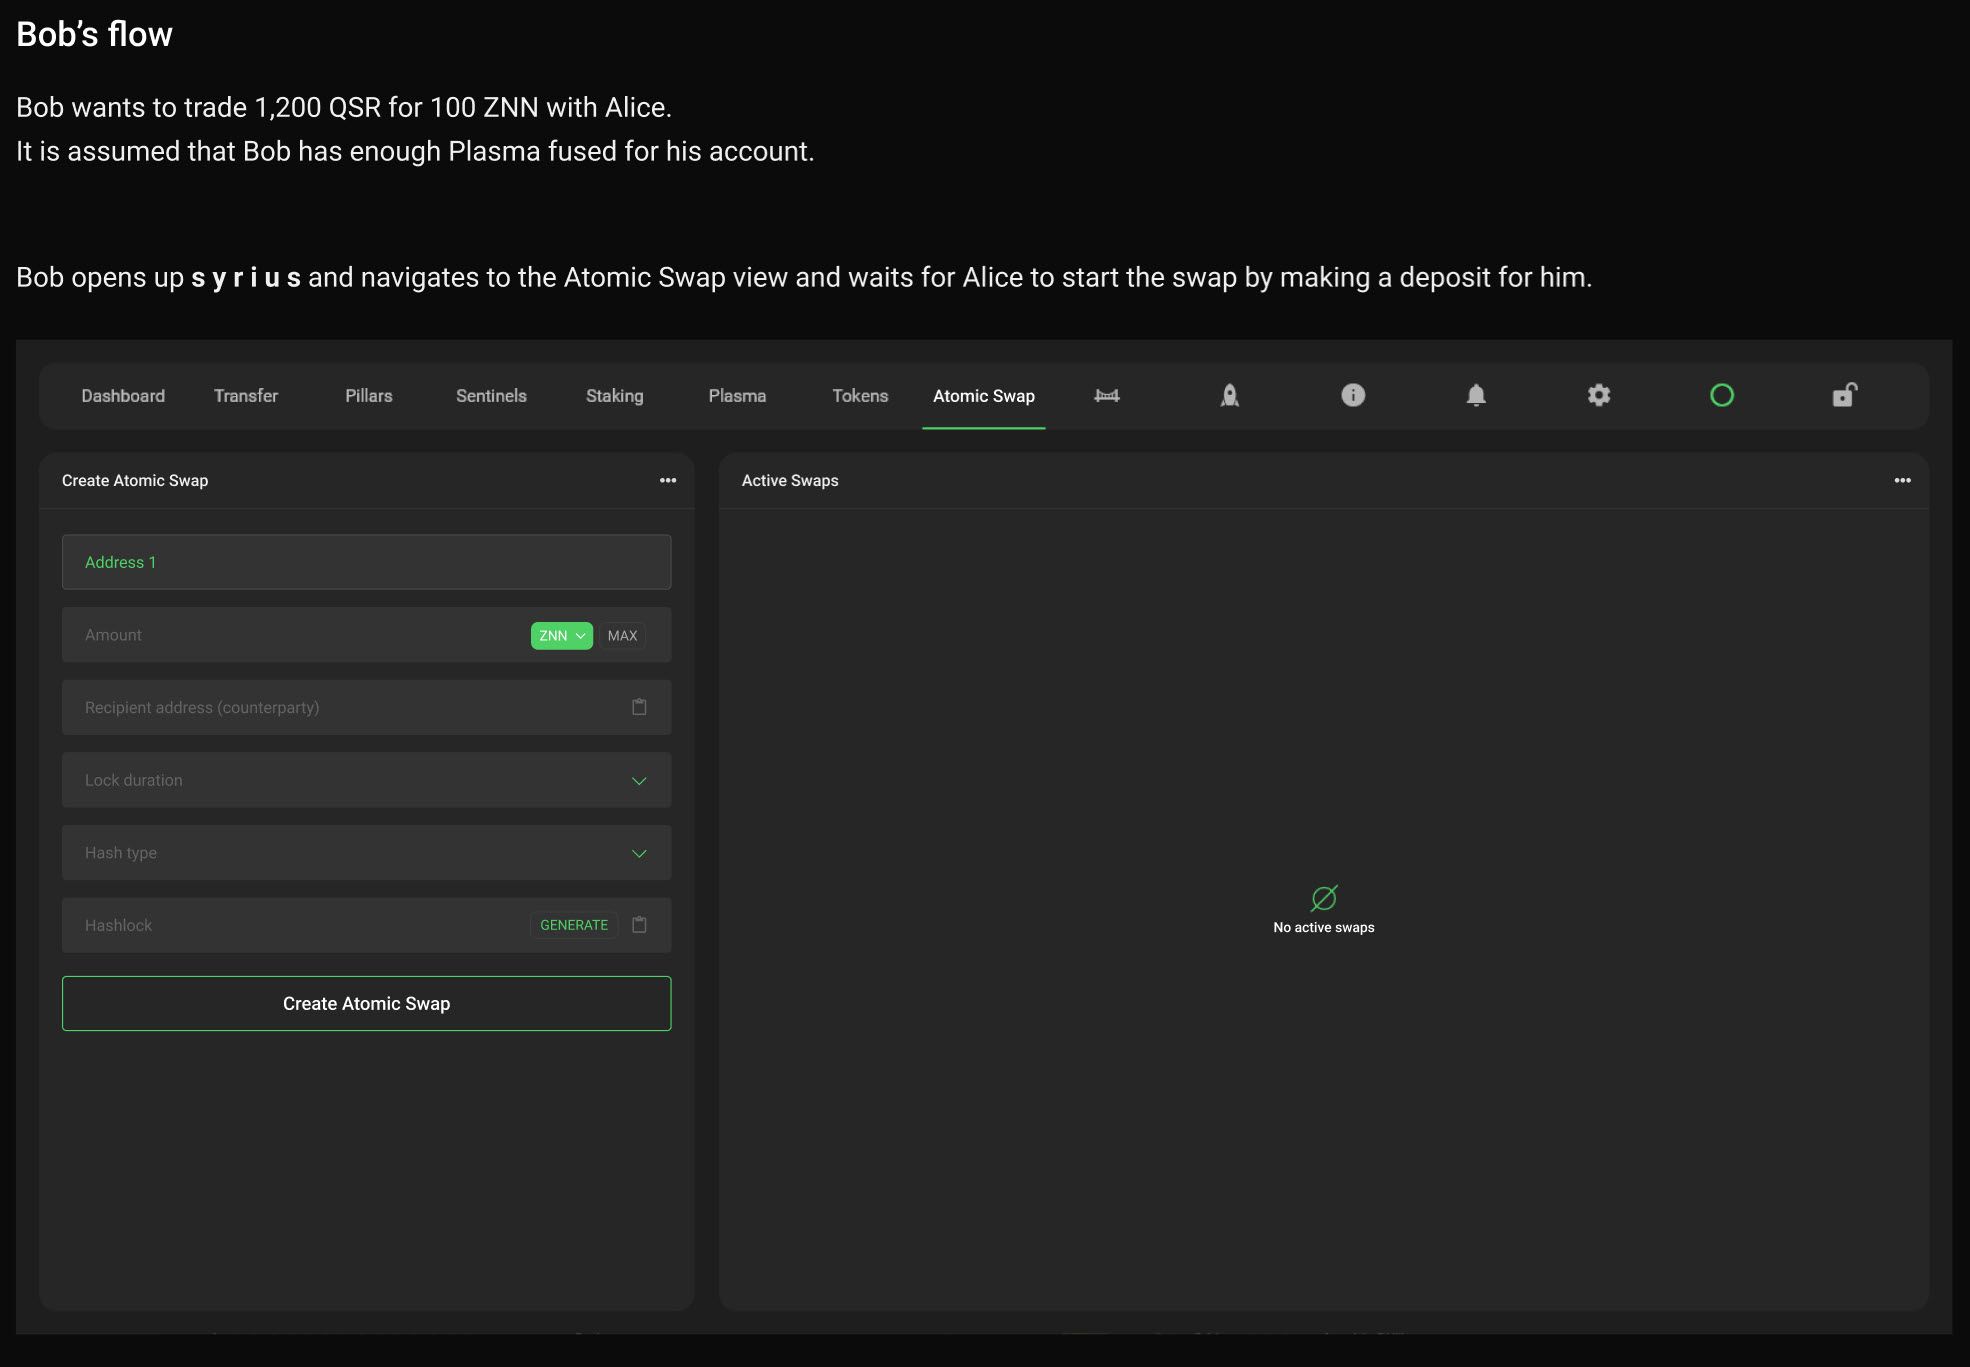Click the green sync status circle
The height and width of the screenshot is (1367, 1970).
pos(1722,396)
